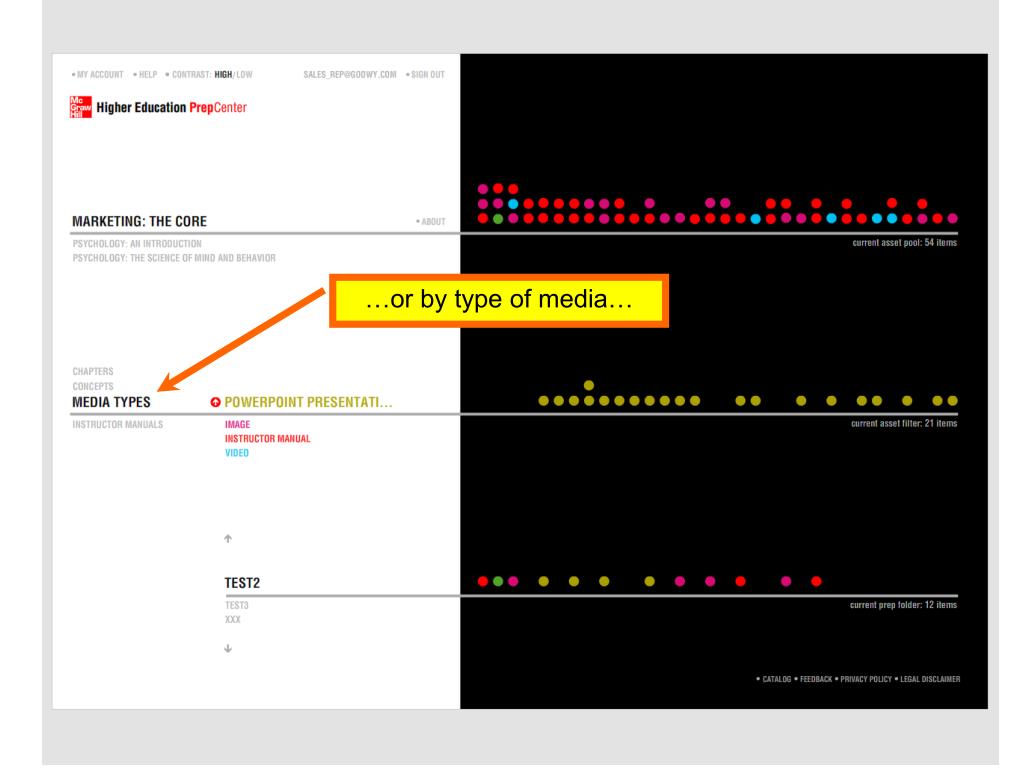Open the Privacy Policy link
The image size is (1024, 768).
pyautogui.click(x=866, y=679)
